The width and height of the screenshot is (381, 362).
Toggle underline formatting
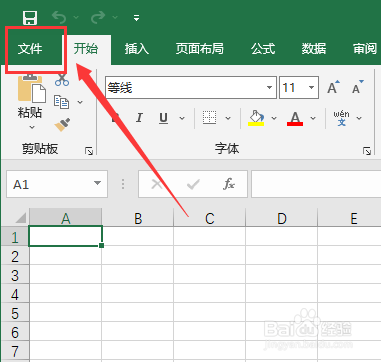tap(163, 118)
